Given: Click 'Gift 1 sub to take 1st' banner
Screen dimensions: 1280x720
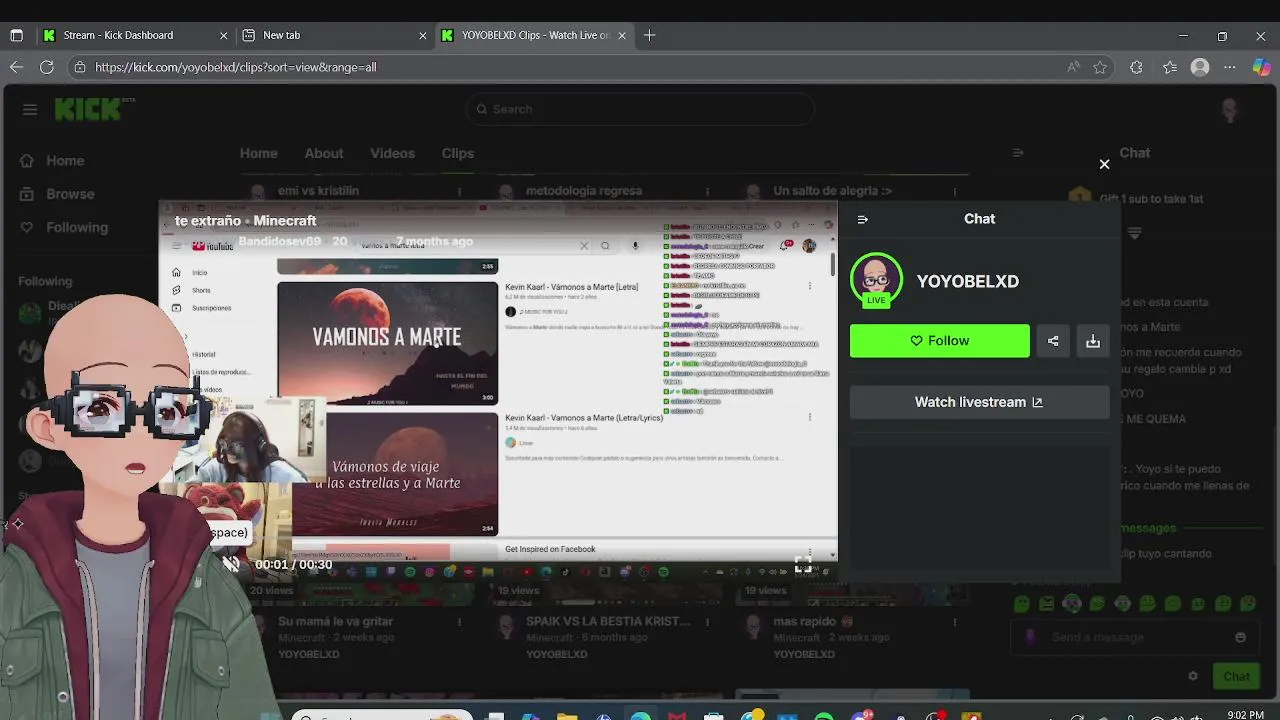Looking at the screenshot, I should pyautogui.click(x=1150, y=199).
